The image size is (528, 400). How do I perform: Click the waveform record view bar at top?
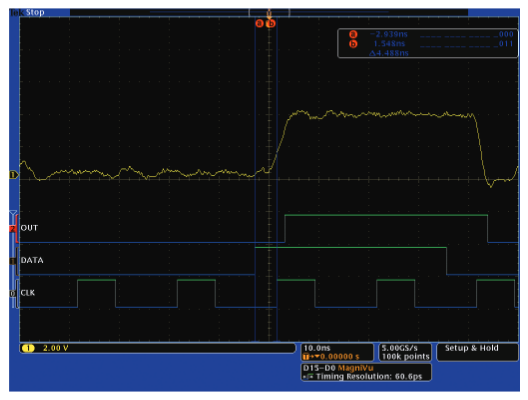(x=269, y=12)
